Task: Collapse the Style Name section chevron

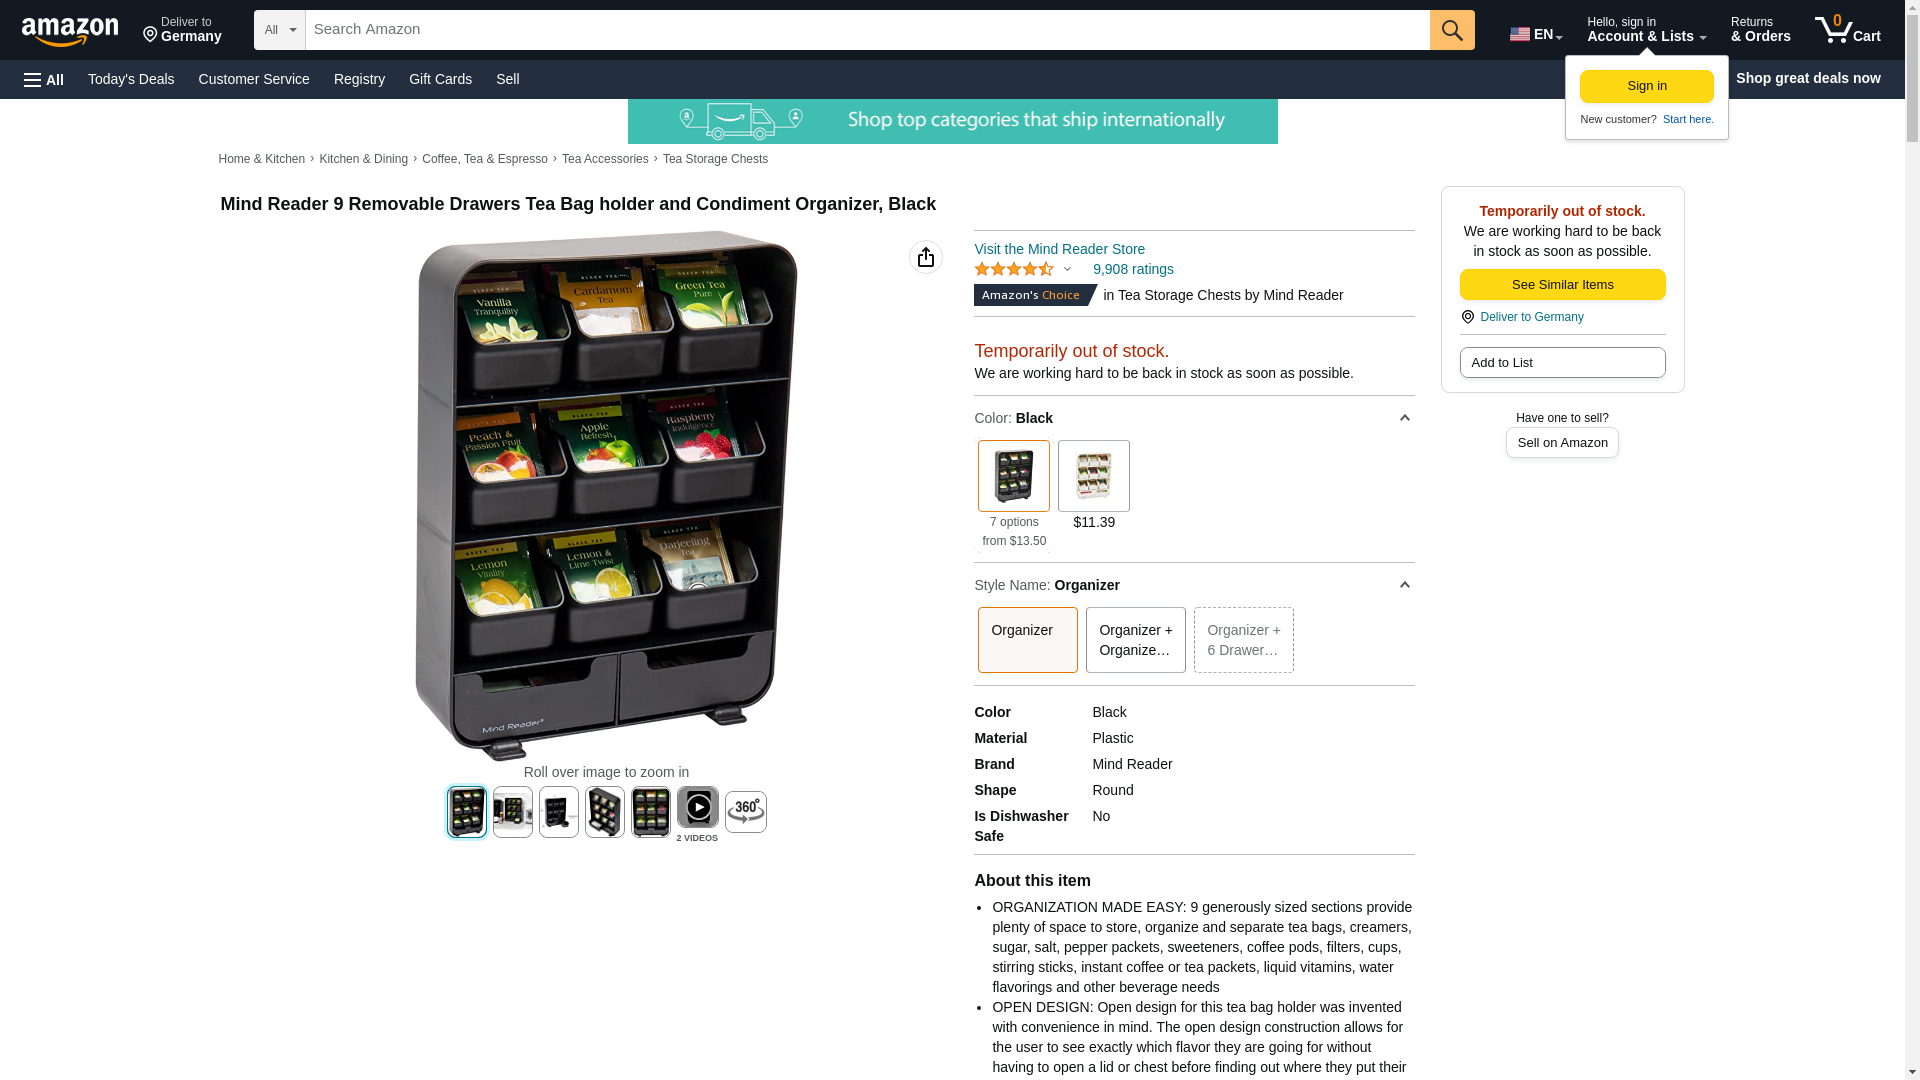Action: point(1404,585)
